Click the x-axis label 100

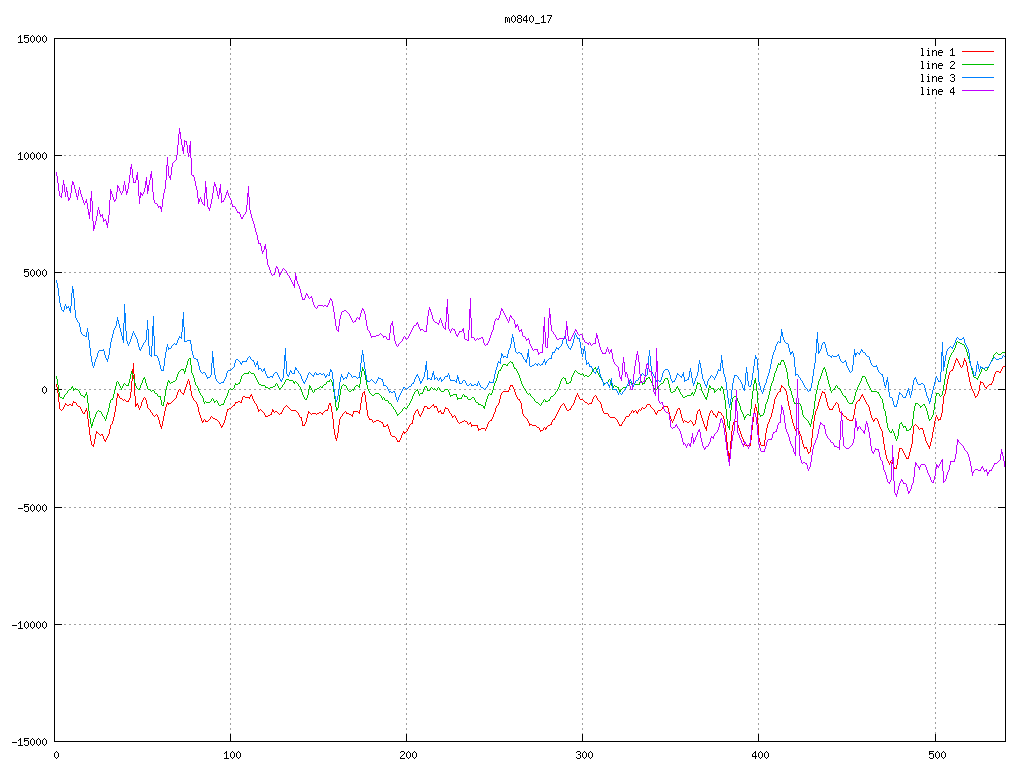tap(232, 755)
